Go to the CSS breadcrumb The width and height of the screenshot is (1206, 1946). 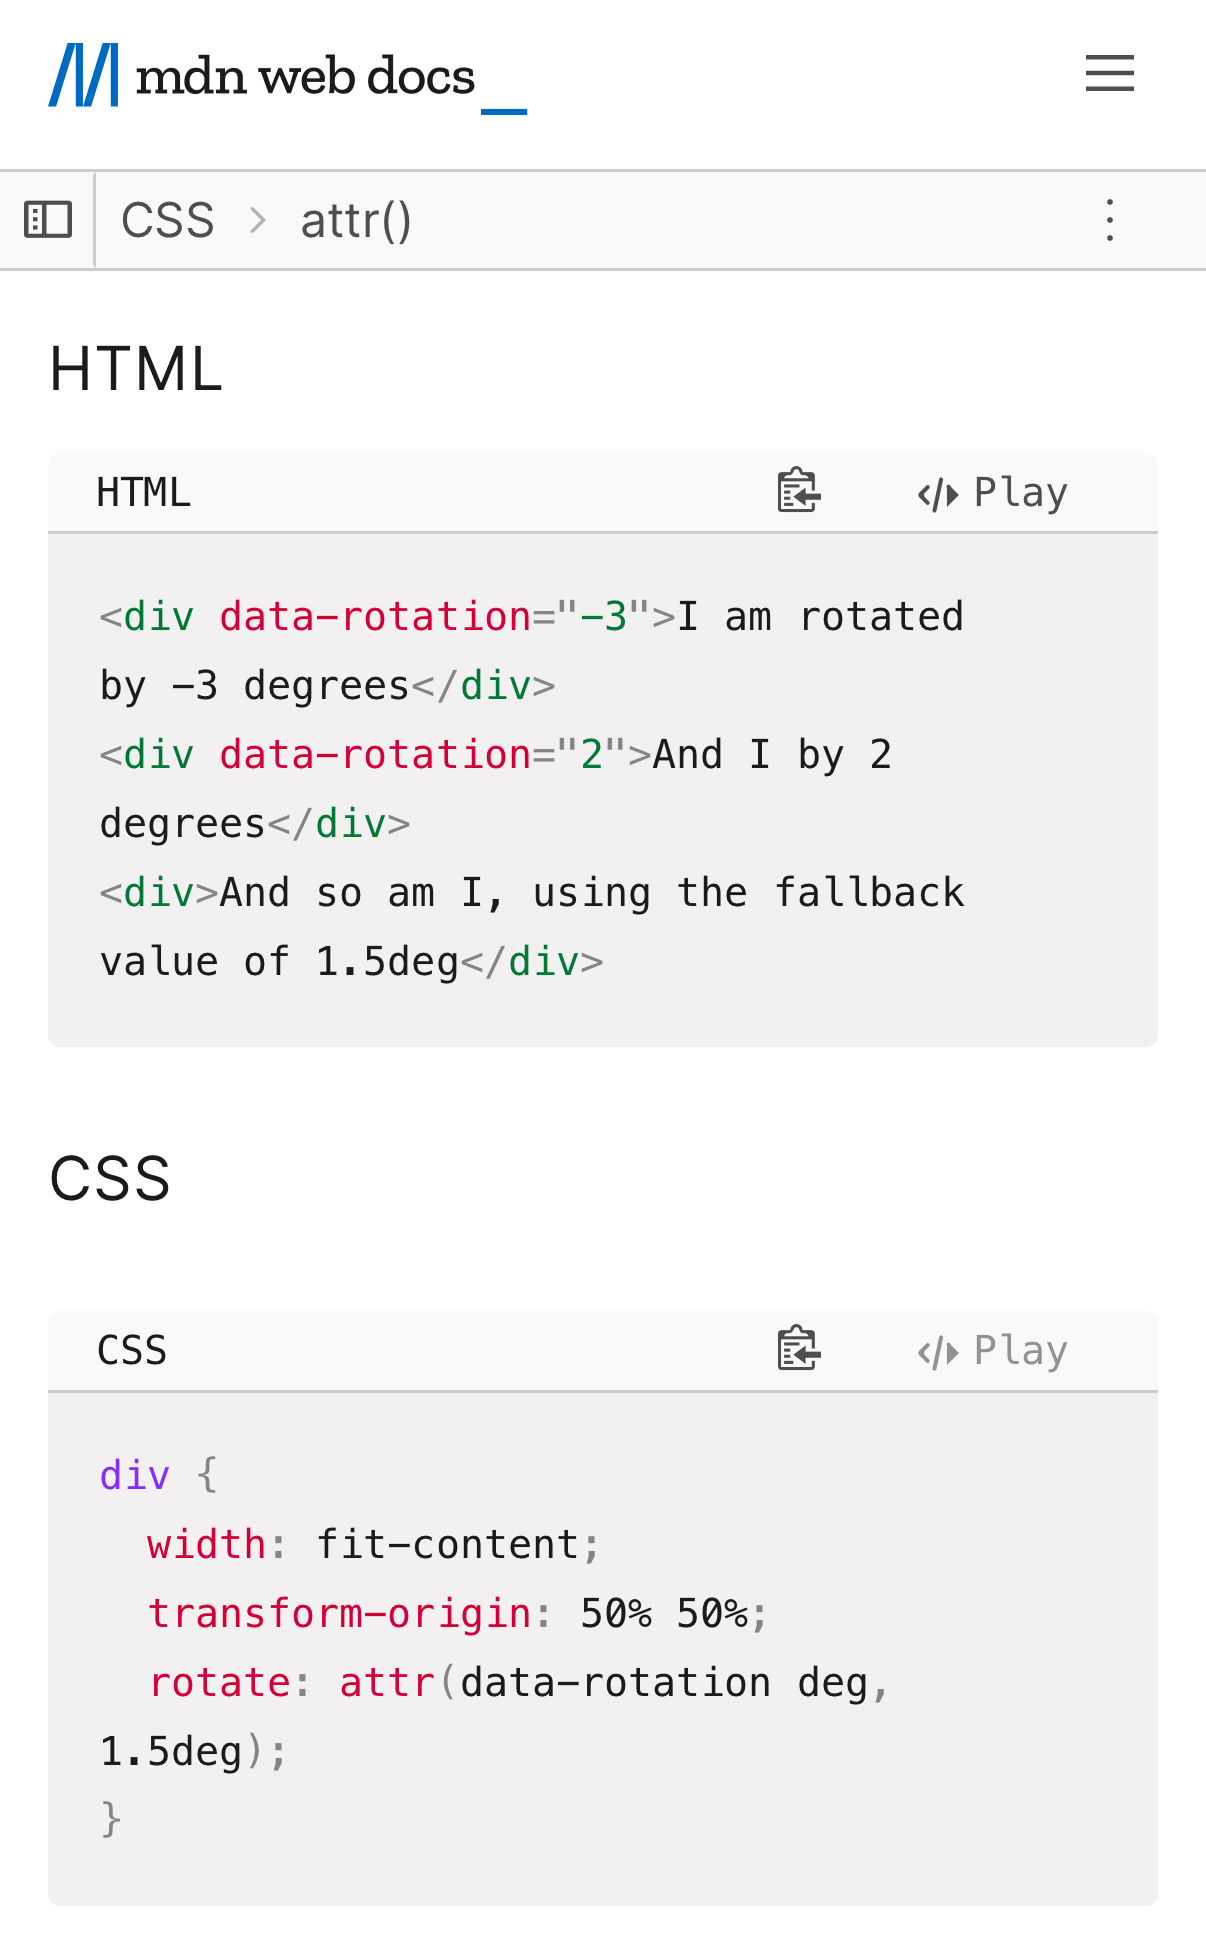pyautogui.click(x=167, y=221)
